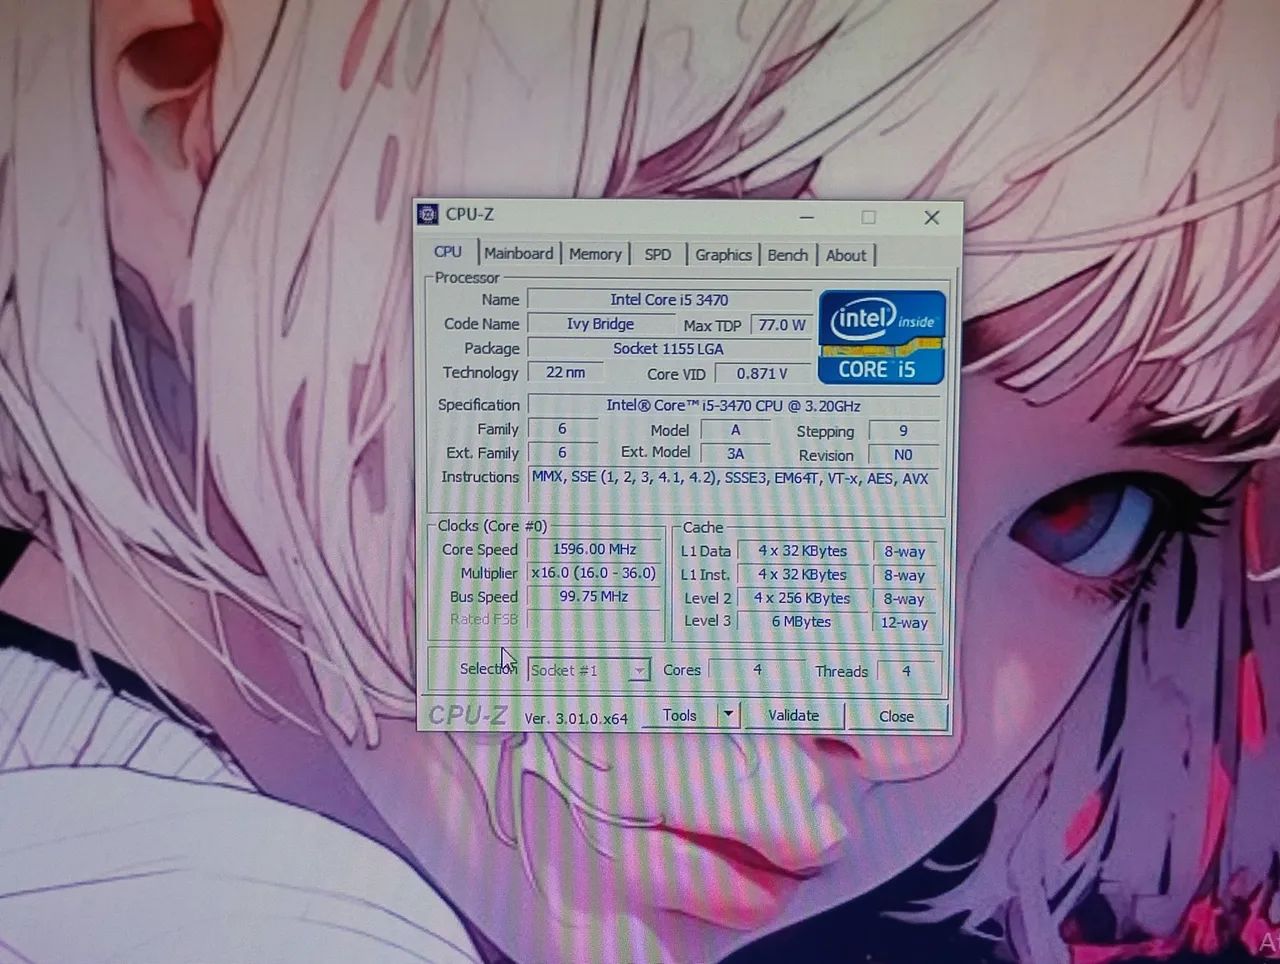Select the CPU tab

point(448,252)
